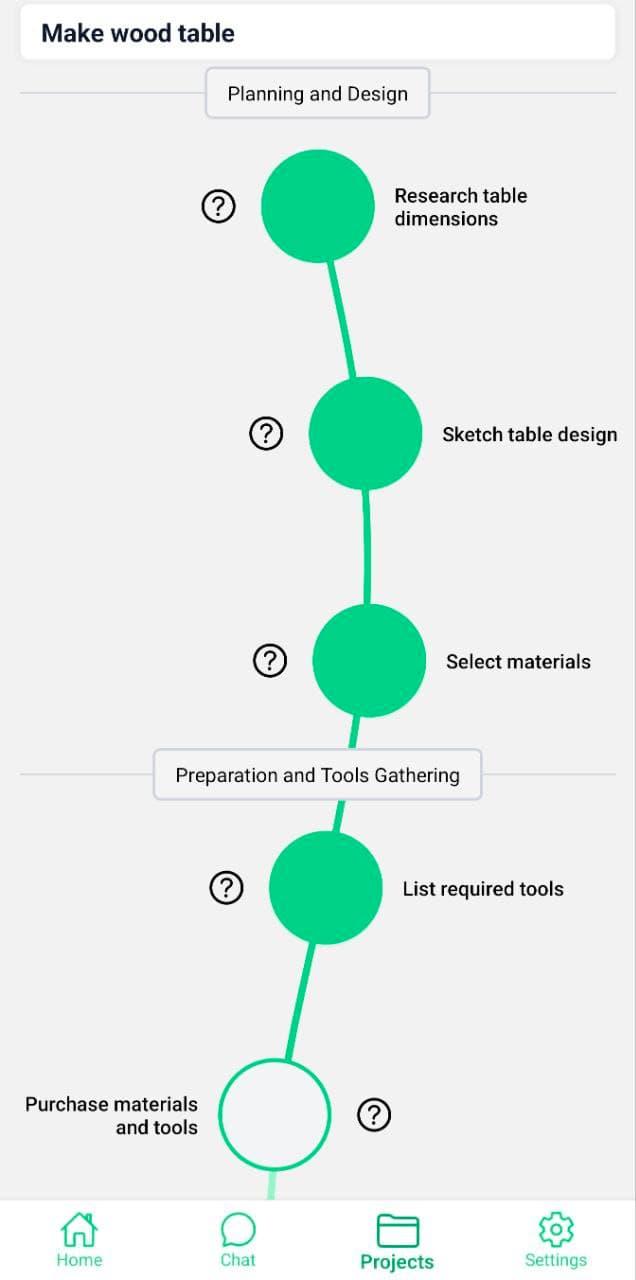The height and width of the screenshot is (1280, 636).
Task: Toggle completion of Sketch table design node
Action: [x=365, y=434]
